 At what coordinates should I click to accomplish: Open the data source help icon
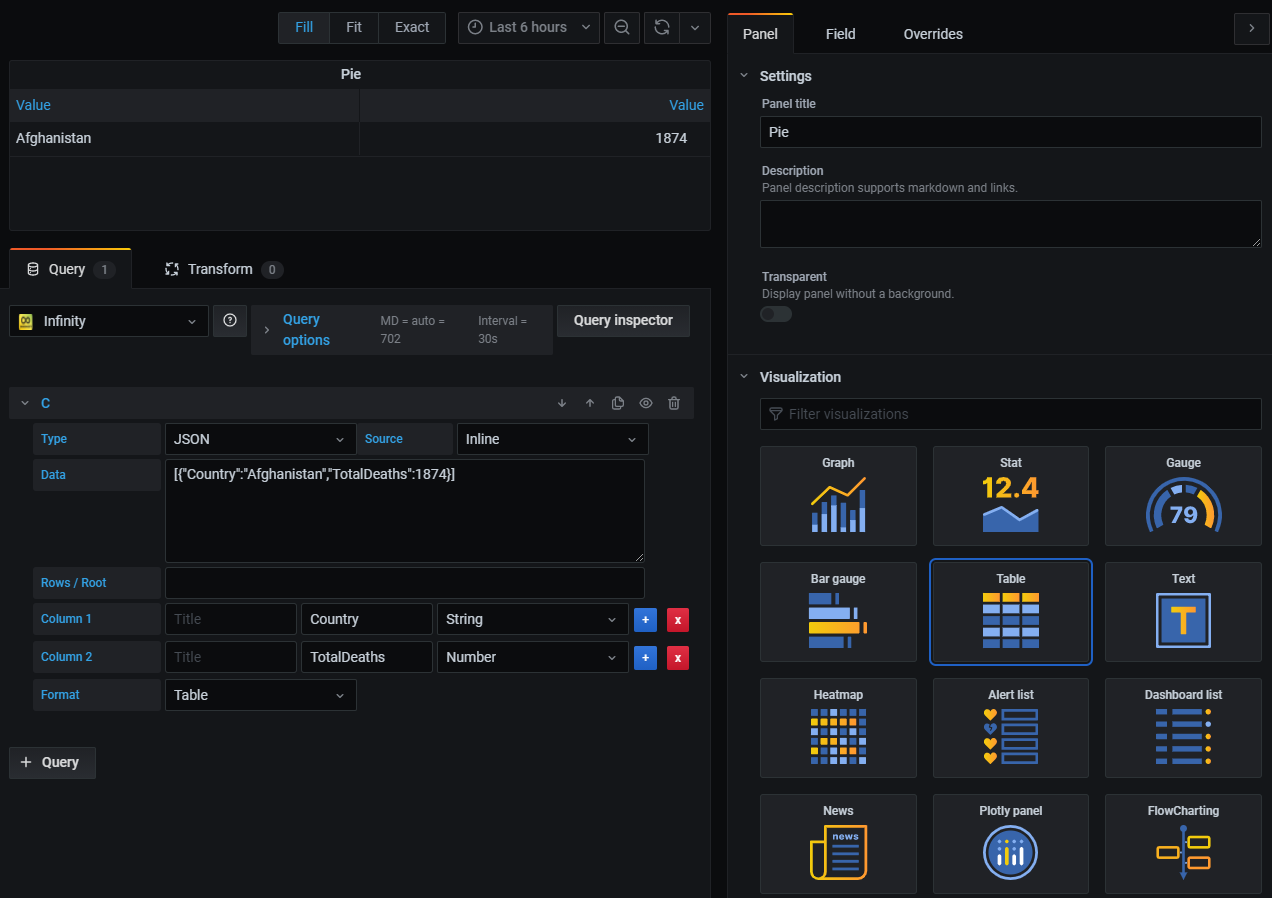(230, 321)
